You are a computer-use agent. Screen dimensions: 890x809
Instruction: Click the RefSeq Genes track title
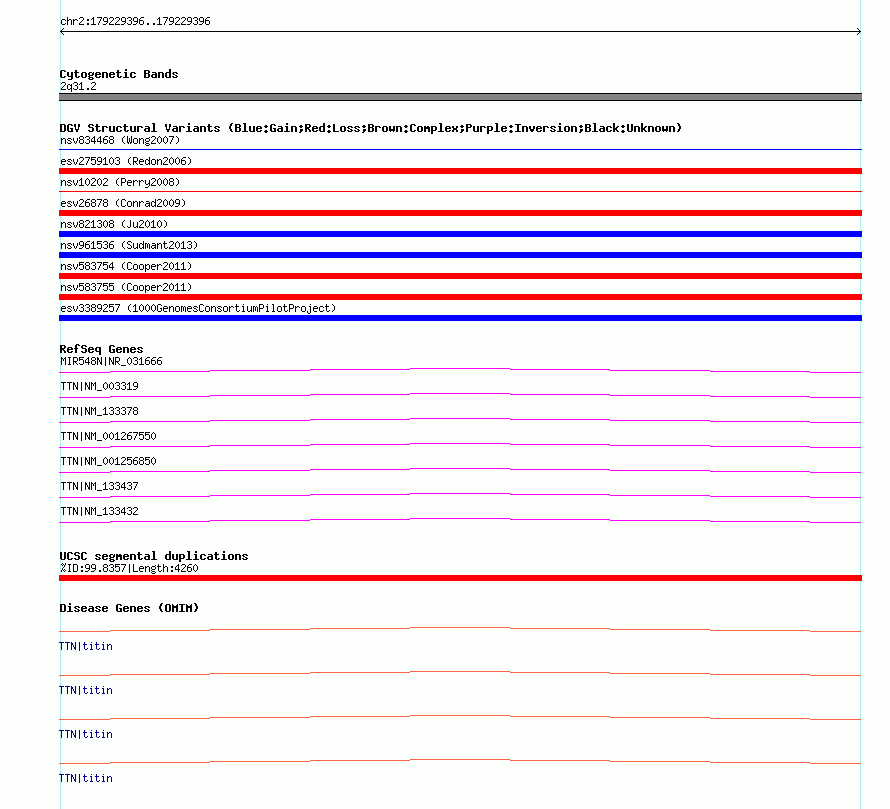pos(101,349)
